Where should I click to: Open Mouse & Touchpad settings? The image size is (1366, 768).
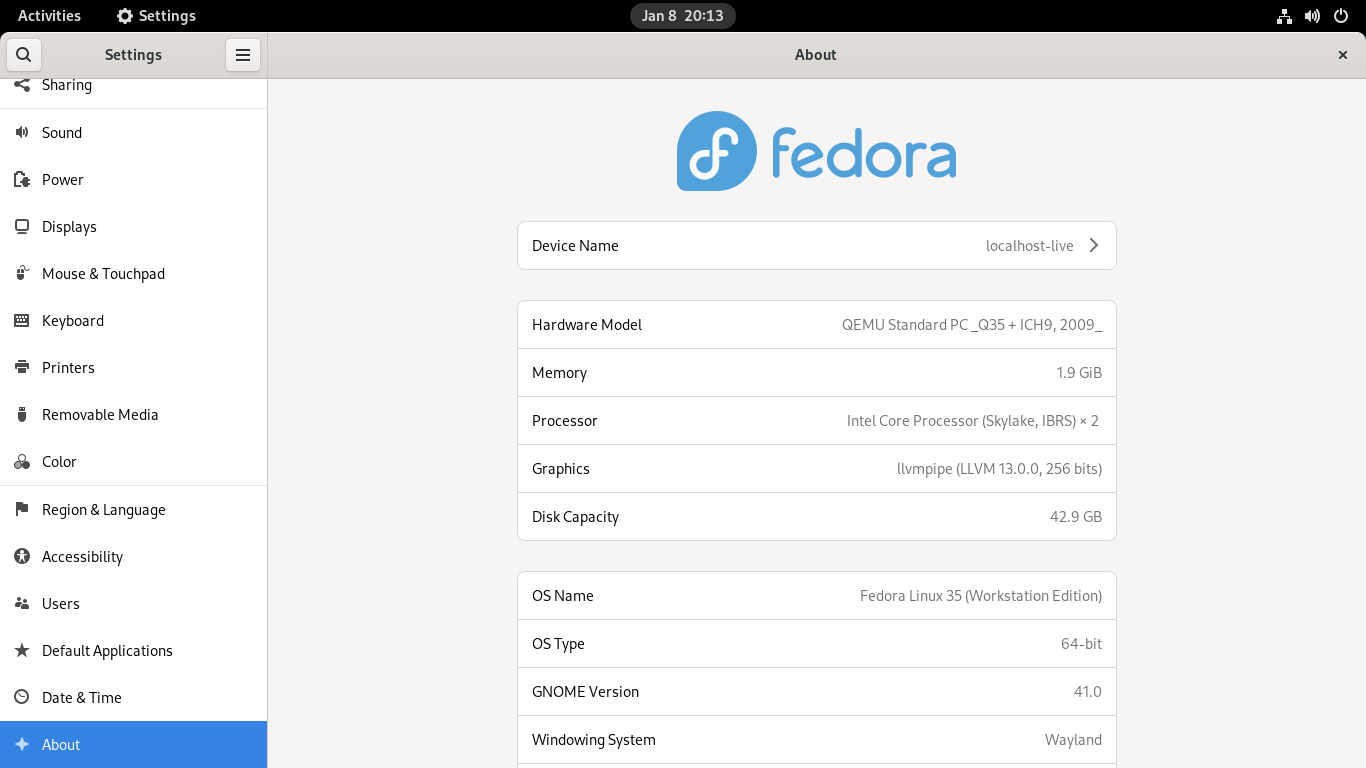pyautogui.click(x=134, y=273)
